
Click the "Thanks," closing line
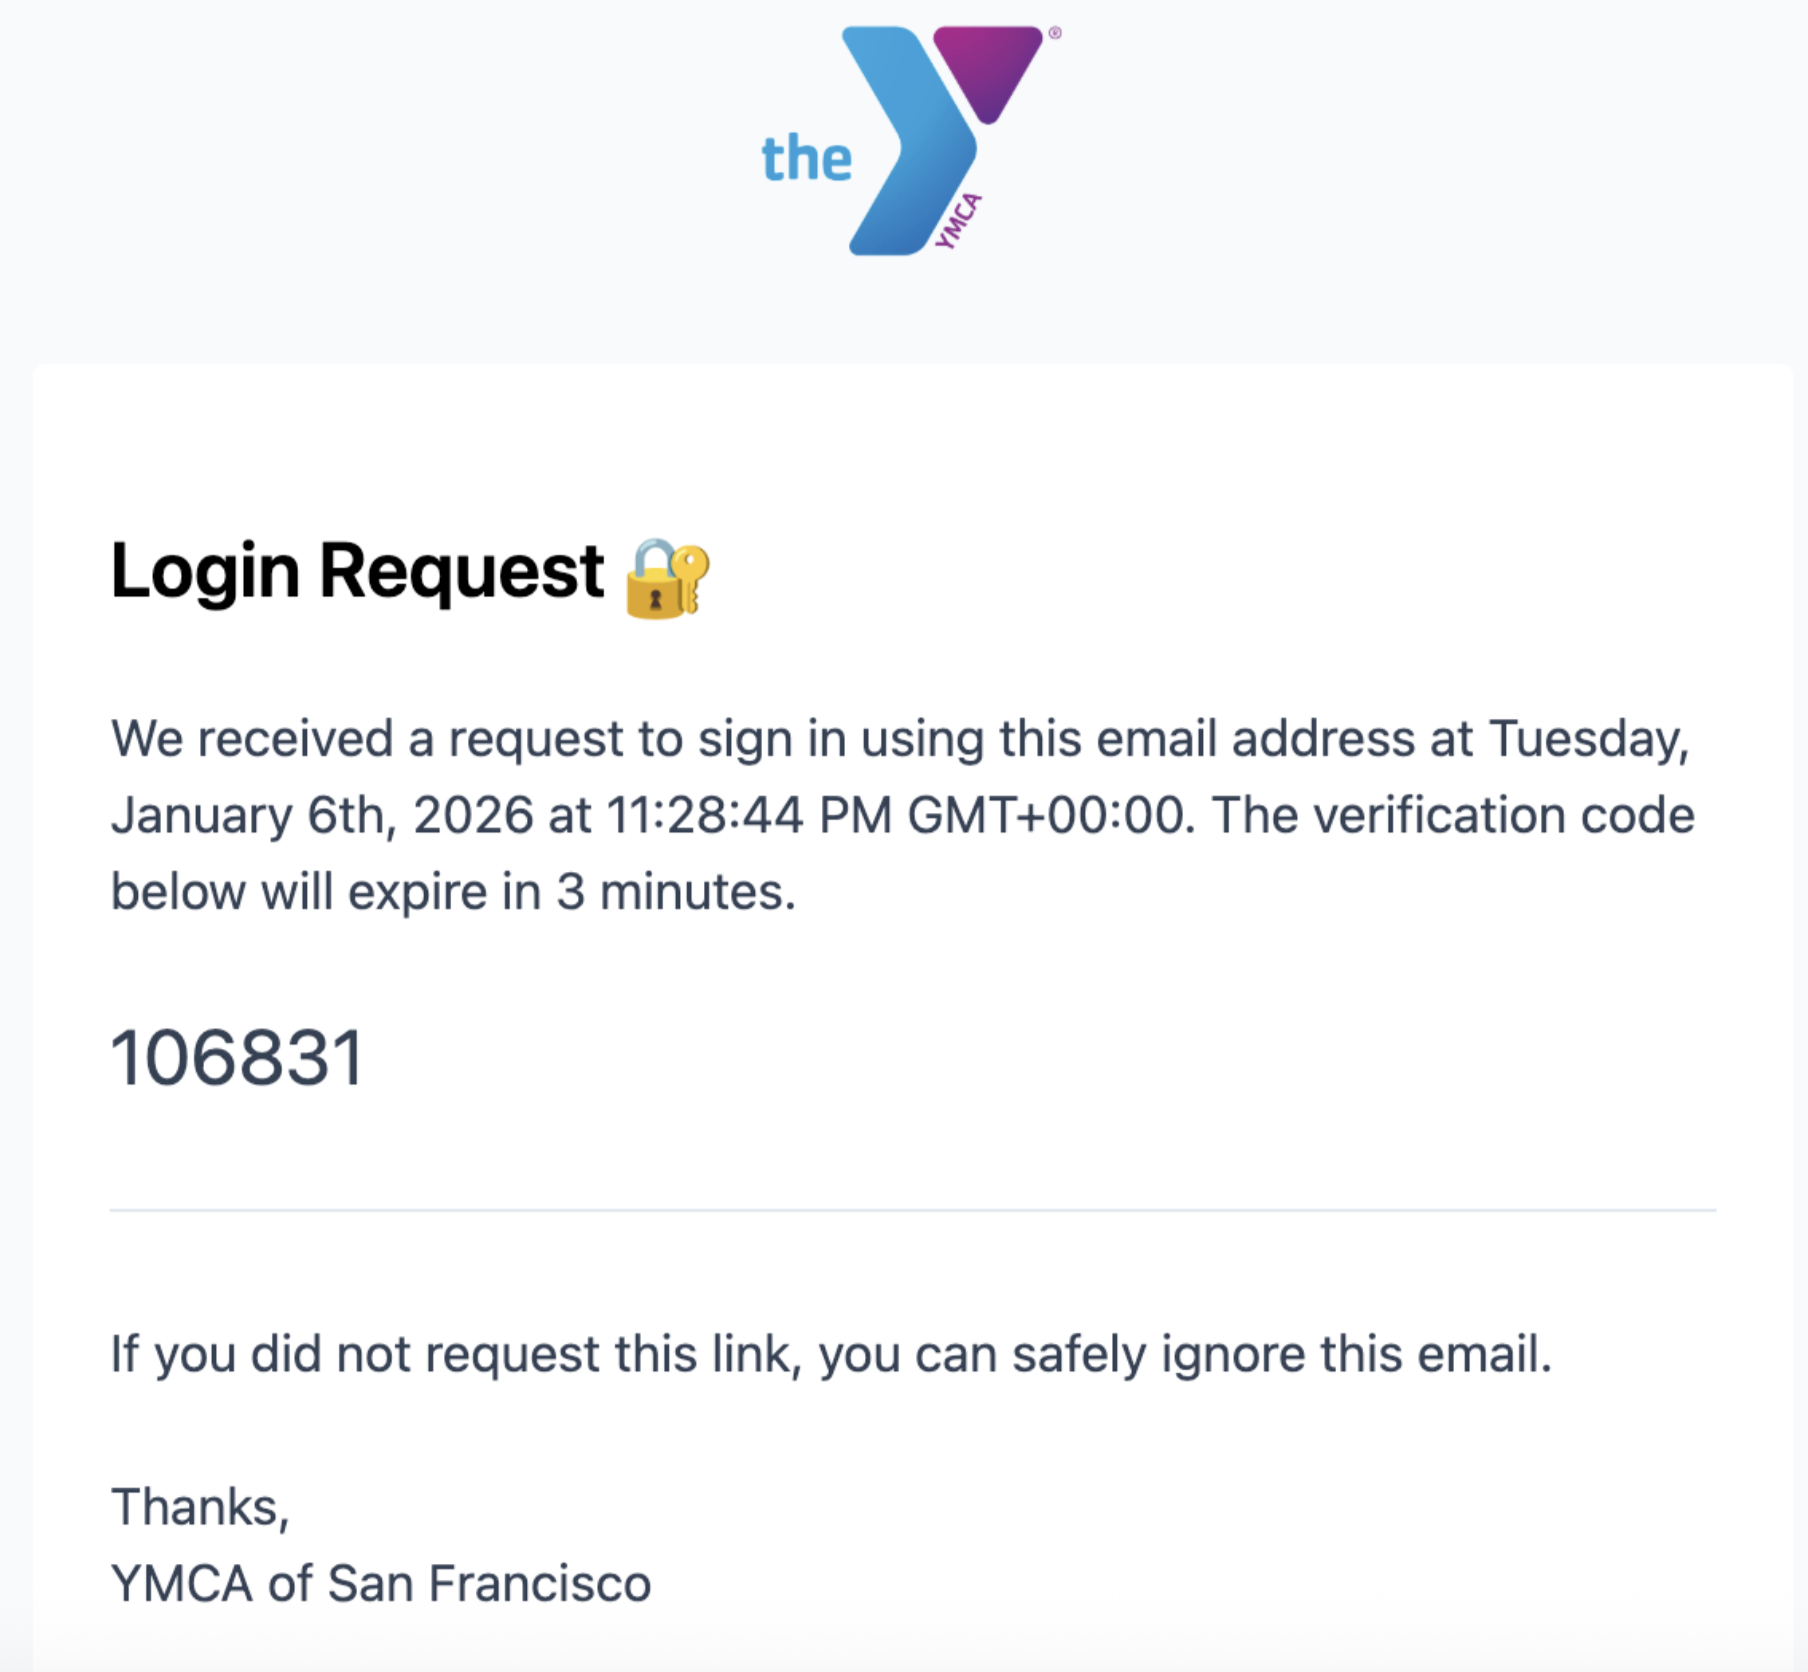(x=200, y=1507)
